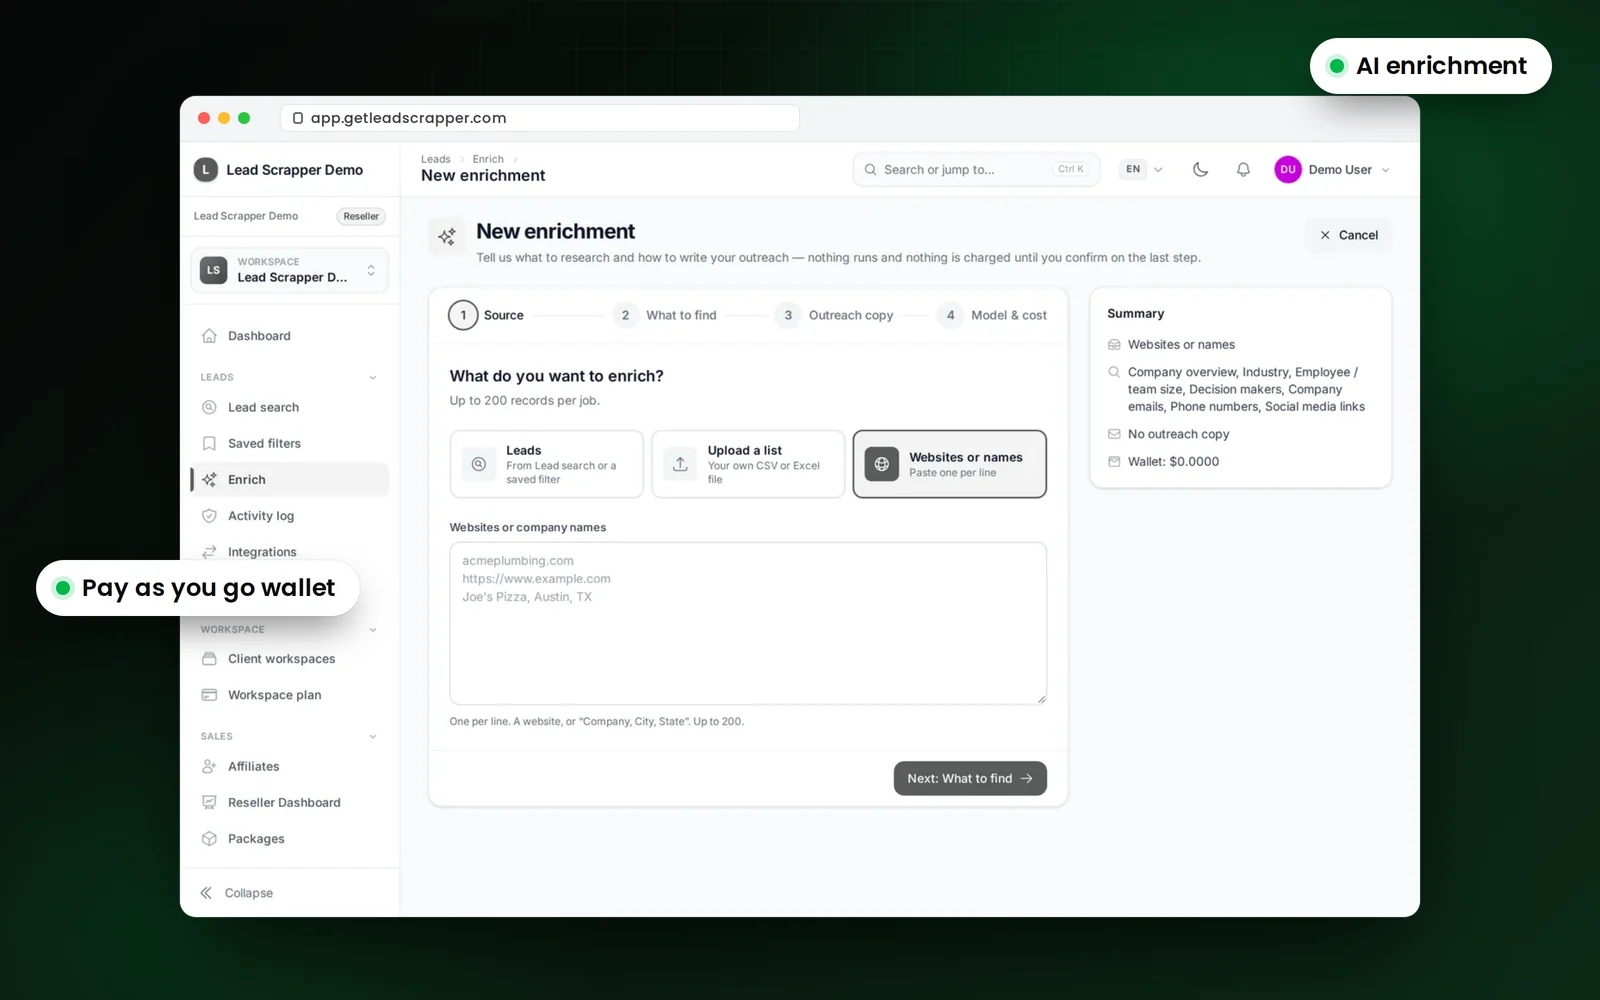Image resolution: width=1600 pixels, height=1000 pixels.
Task: Open Packages box item
Action: point(289,838)
